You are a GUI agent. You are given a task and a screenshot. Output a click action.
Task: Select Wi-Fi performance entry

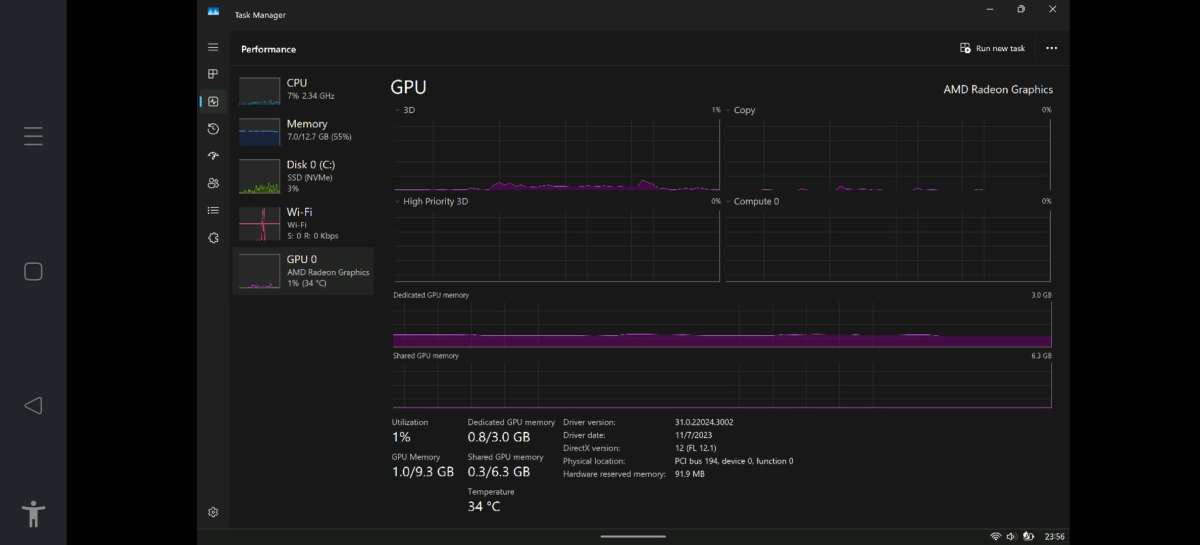303,223
